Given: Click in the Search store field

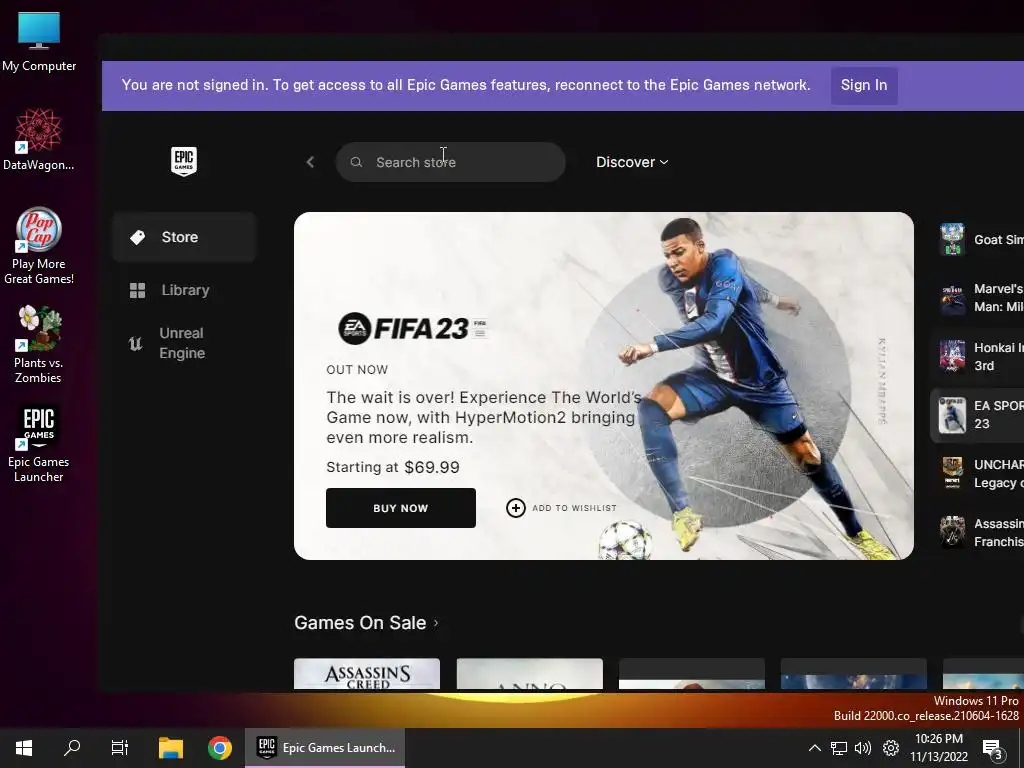Looking at the screenshot, I should coord(451,162).
